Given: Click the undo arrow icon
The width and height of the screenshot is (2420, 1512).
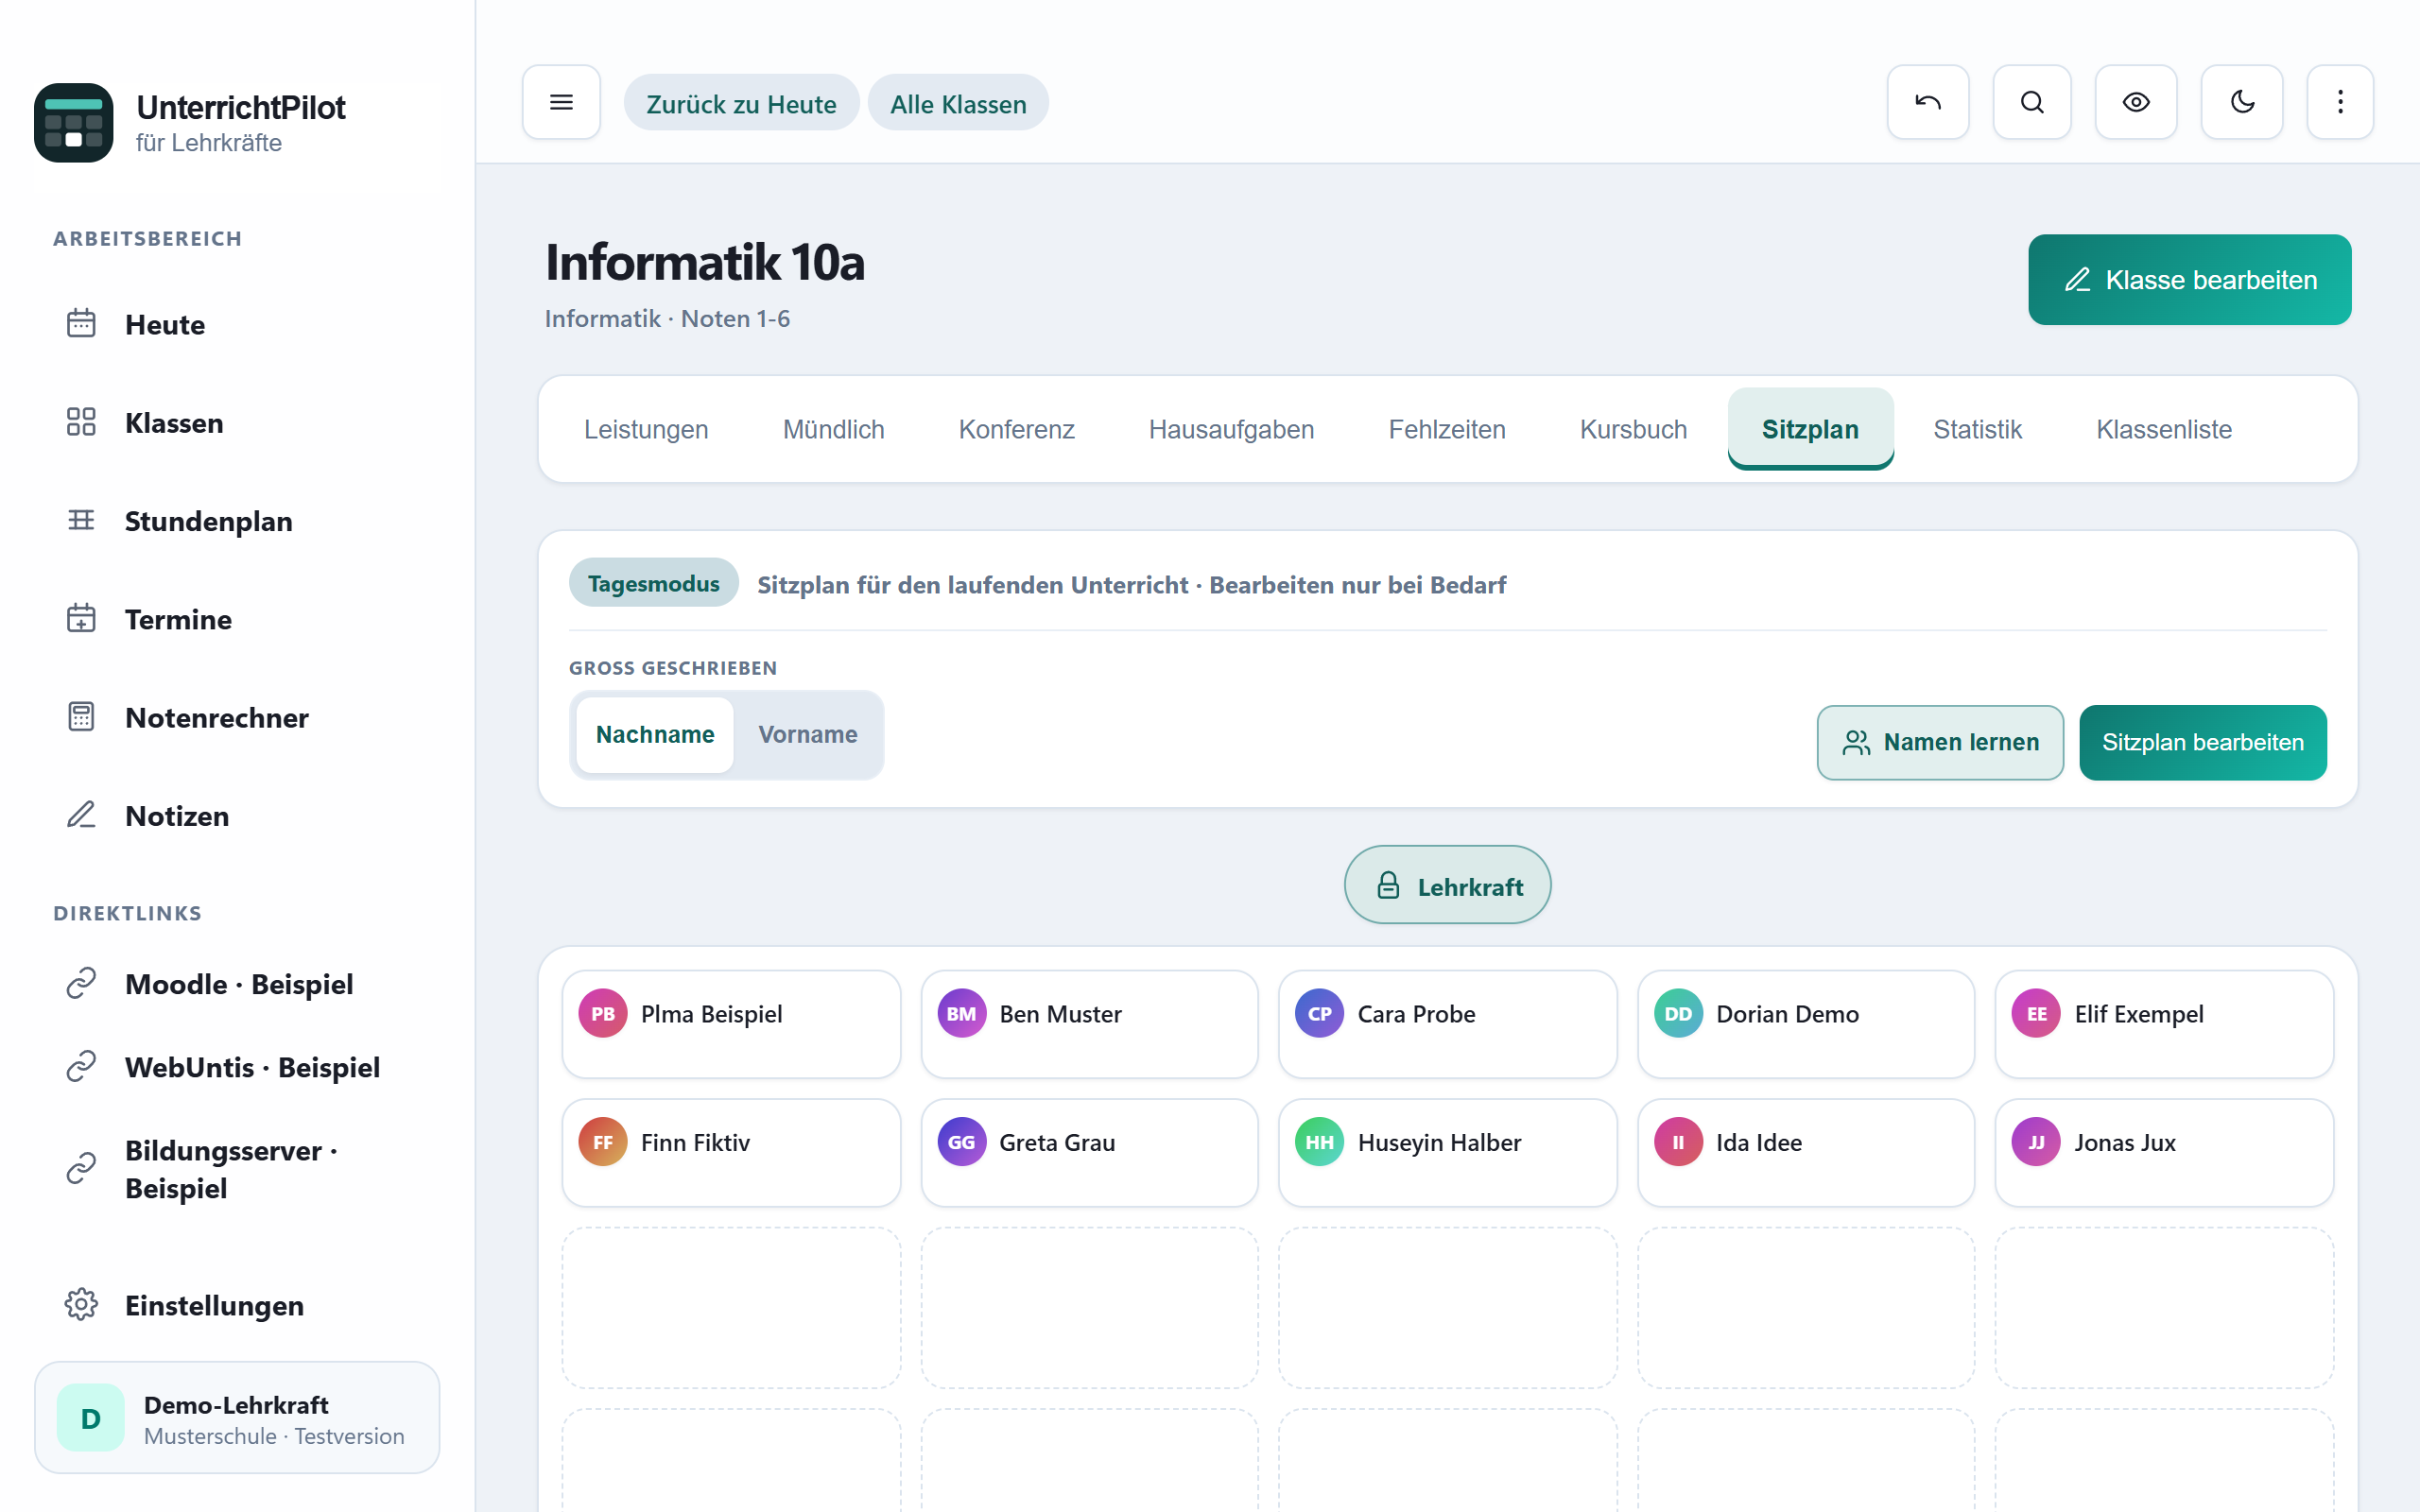Looking at the screenshot, I should [x=1927, y=102].
